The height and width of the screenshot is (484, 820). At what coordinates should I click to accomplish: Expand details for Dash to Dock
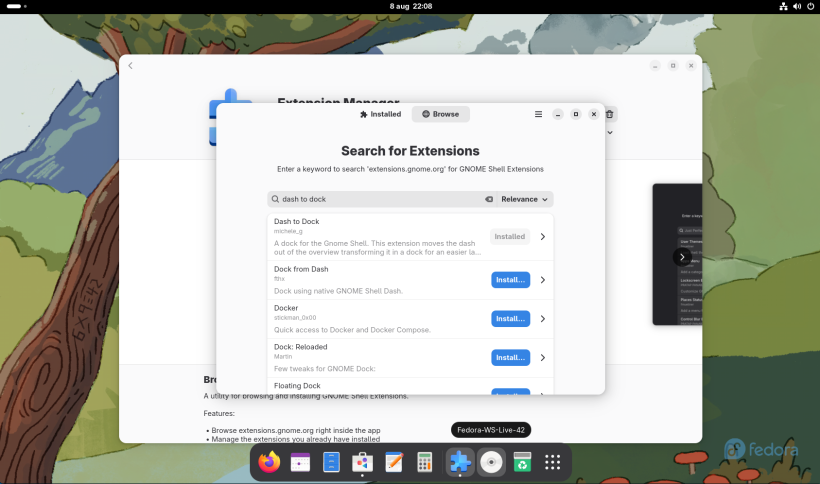543,237
